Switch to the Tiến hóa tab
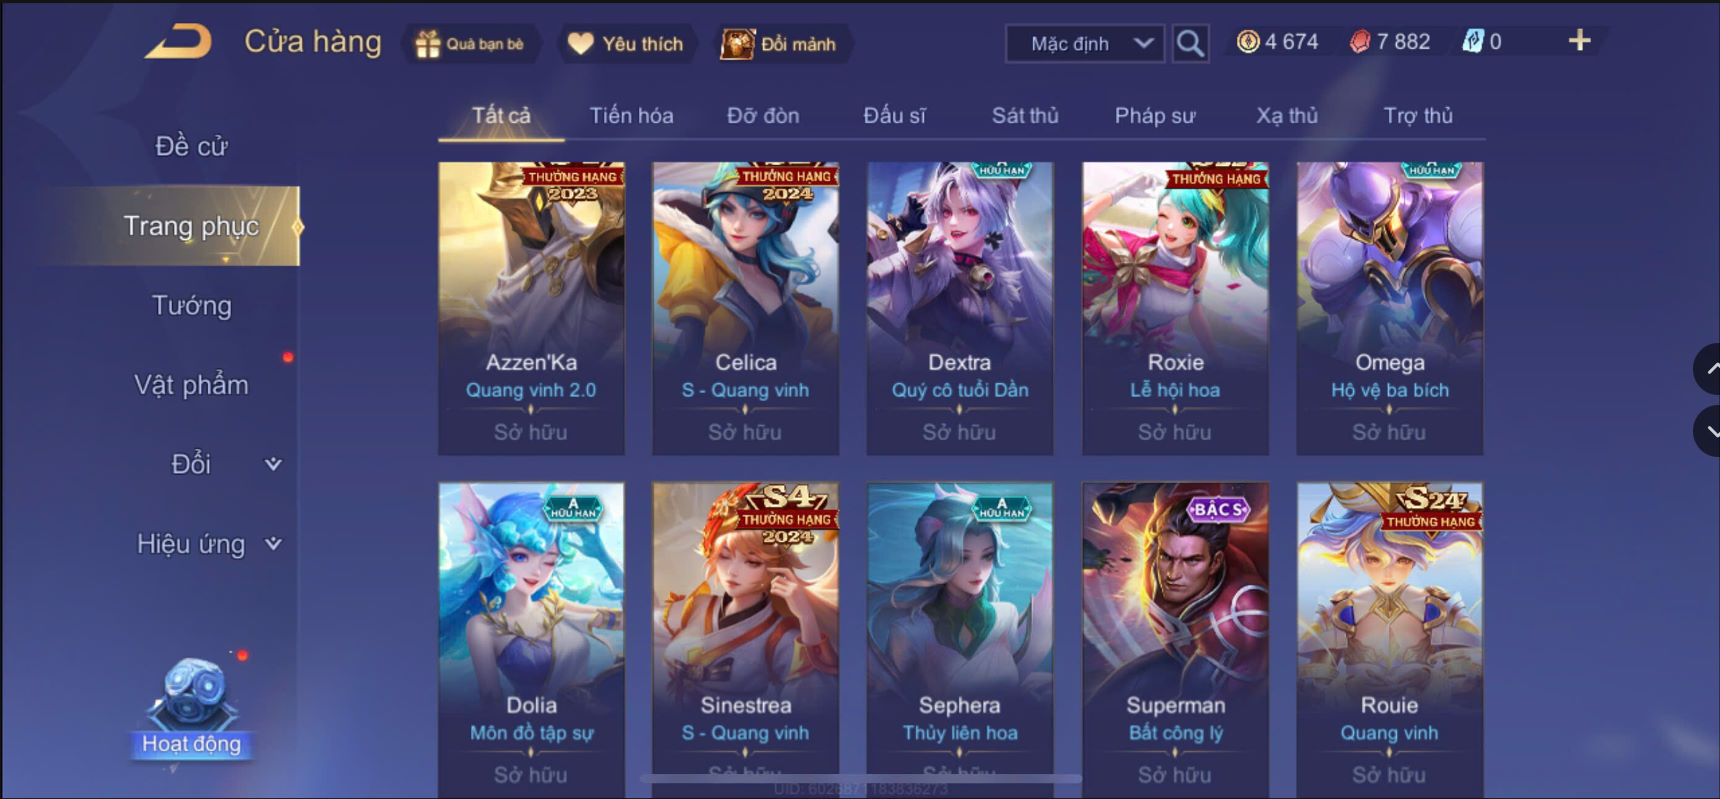This screenshot has height=799, width=1720. coord(631,116)
